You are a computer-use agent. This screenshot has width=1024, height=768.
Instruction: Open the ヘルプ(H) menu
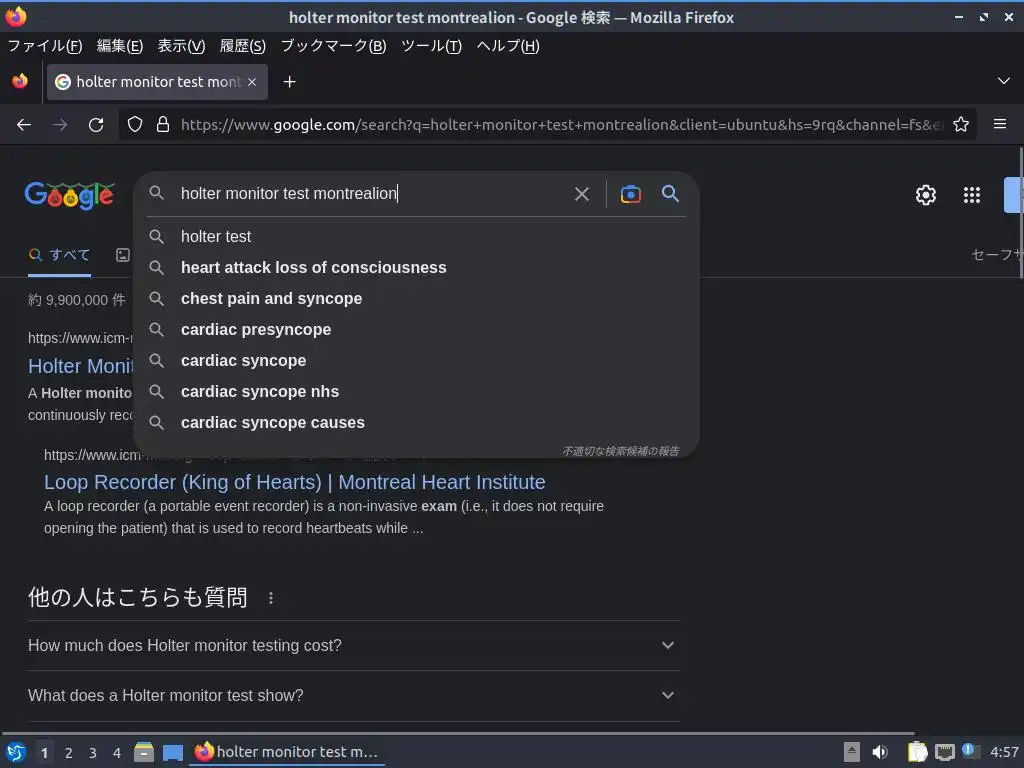507,46
